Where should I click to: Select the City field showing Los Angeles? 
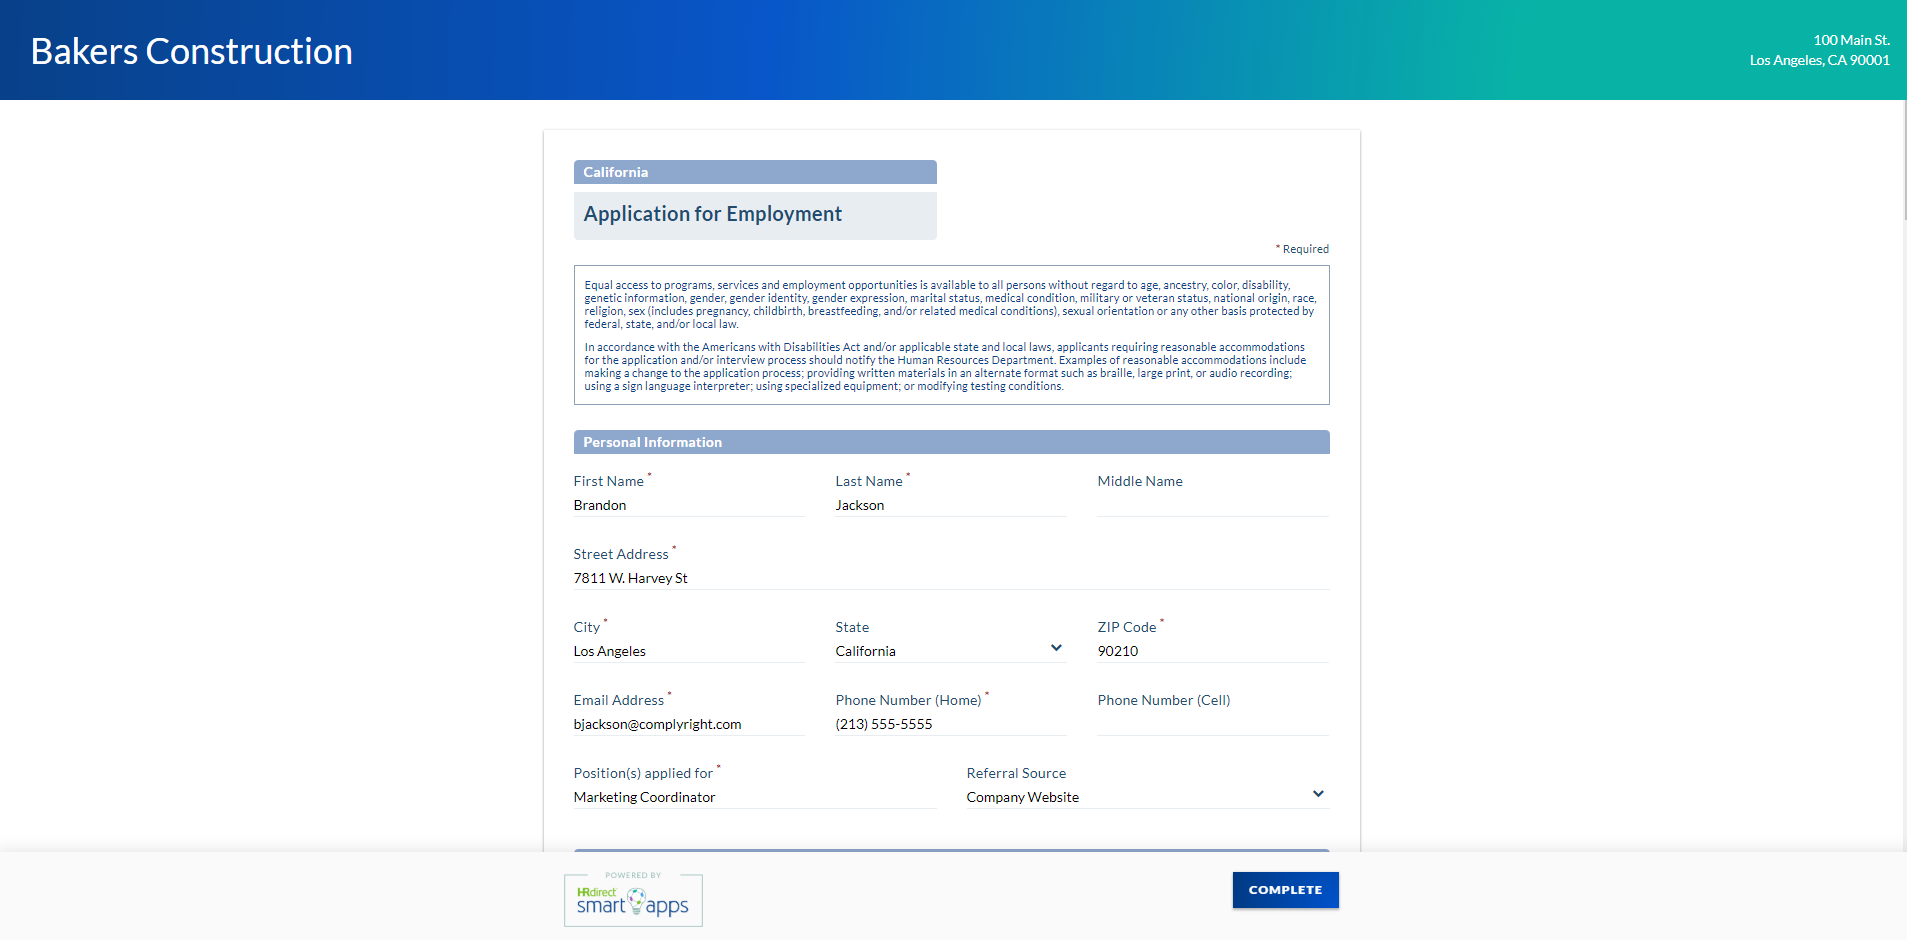pos(688,650)
